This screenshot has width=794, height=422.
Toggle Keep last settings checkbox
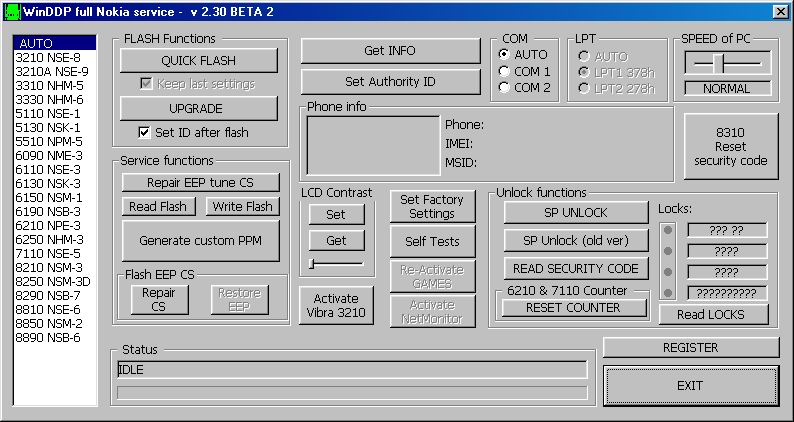click(x=146, y=84)
